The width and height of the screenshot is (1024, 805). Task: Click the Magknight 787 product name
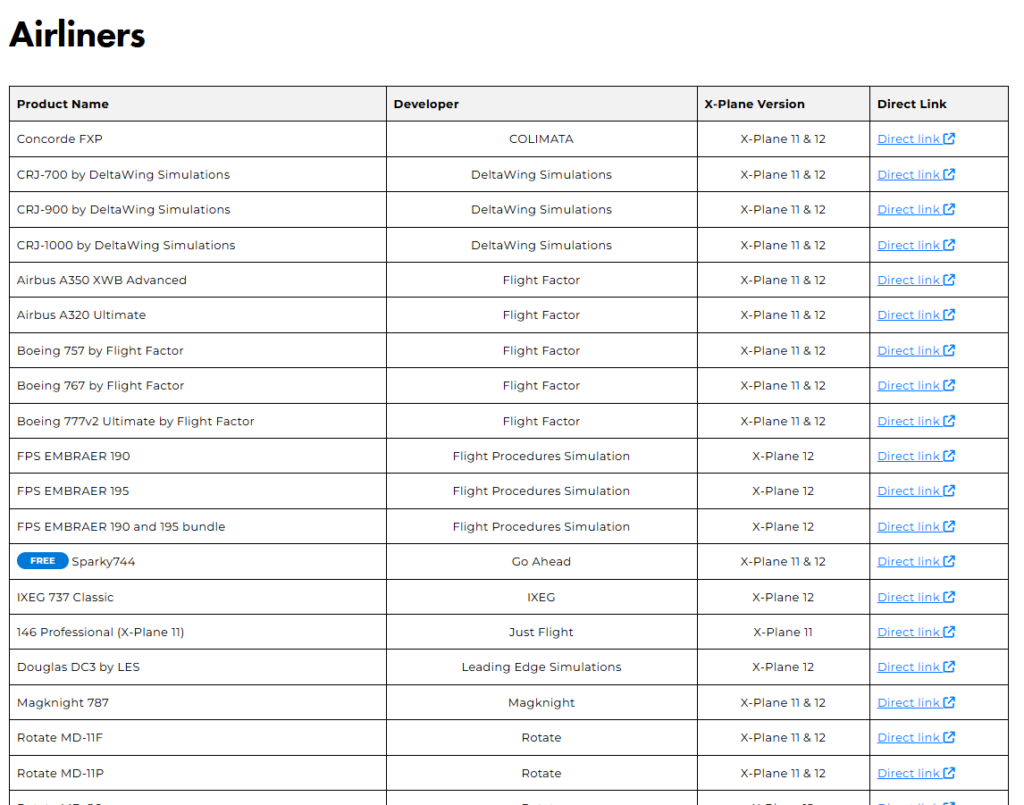(x=63, y=702)
